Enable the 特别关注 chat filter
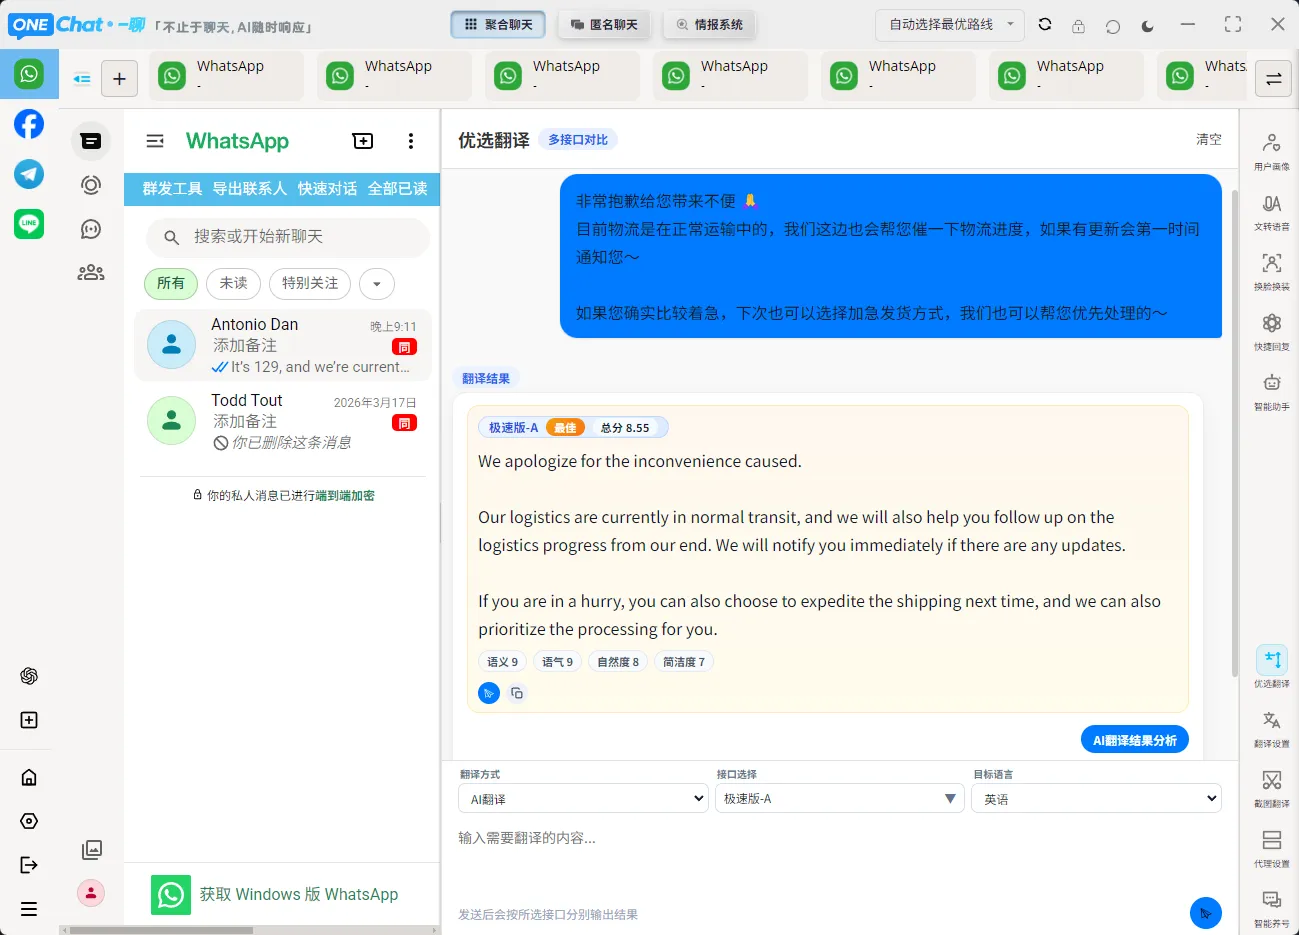Image resolution: width=1299 pixels, height=935 pixels. (x=309, y=284)
